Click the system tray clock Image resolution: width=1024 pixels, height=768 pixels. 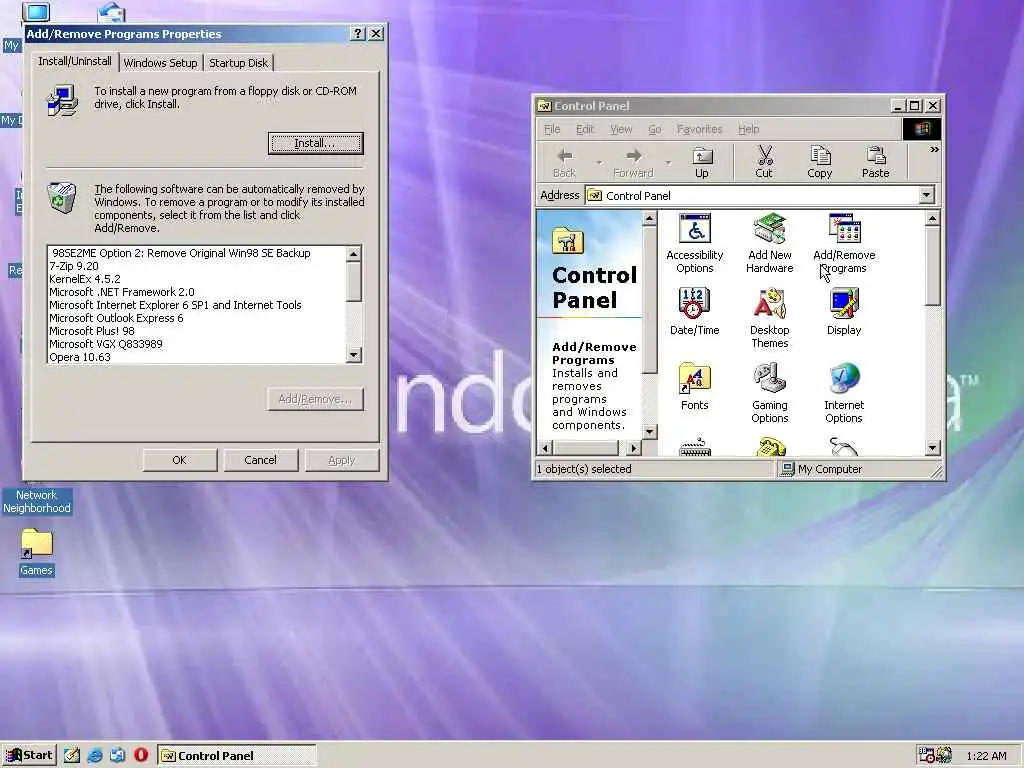point(986,756)
